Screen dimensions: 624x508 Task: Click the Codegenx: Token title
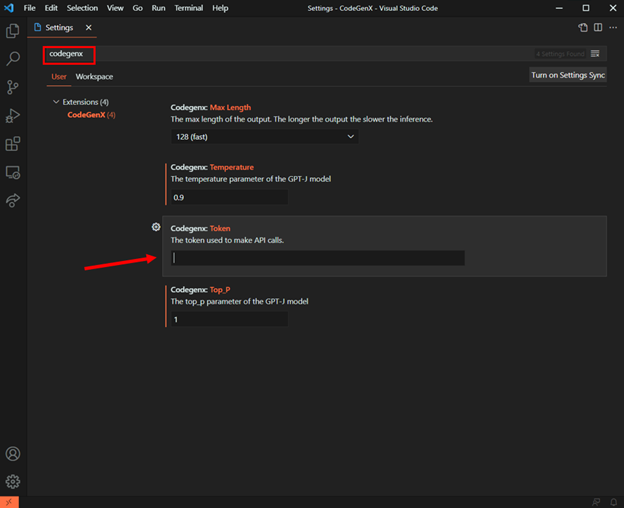tap(200, 228)
